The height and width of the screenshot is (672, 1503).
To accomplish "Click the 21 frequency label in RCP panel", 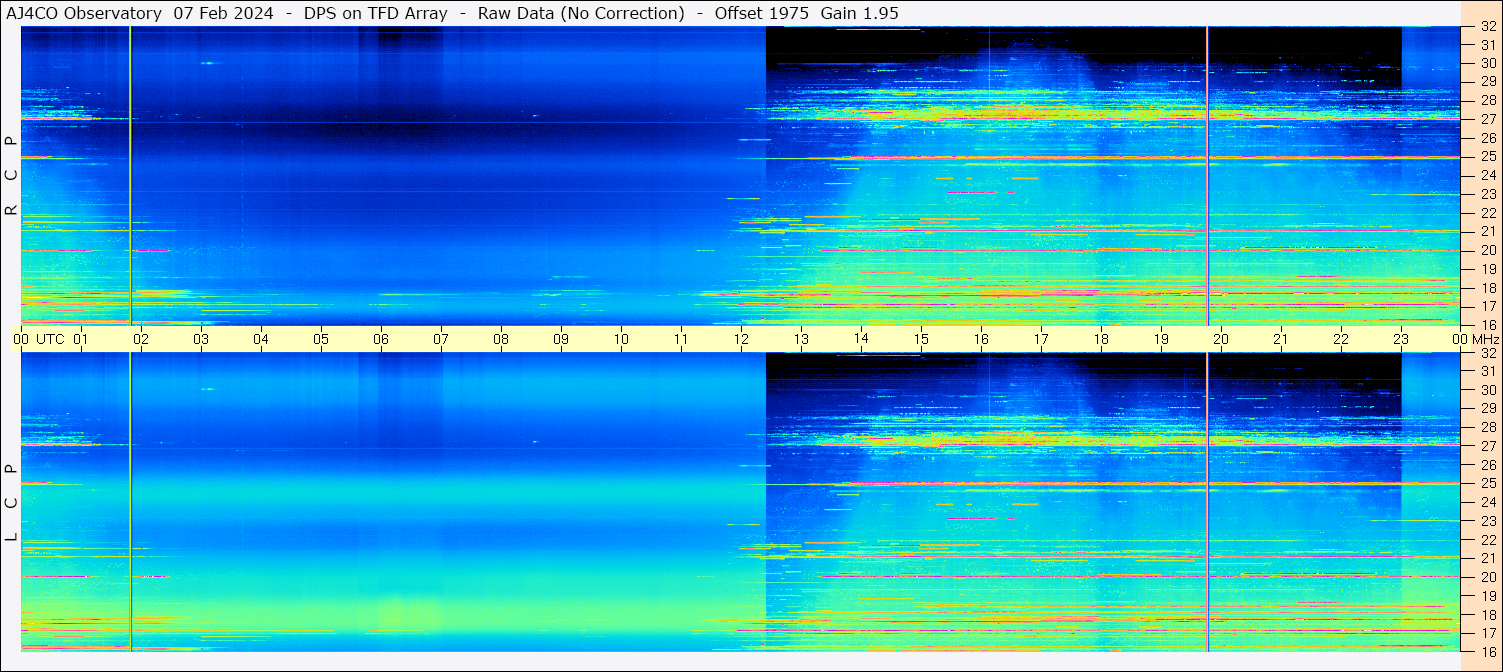I will pyautogui.click(x=1487, y=232).
